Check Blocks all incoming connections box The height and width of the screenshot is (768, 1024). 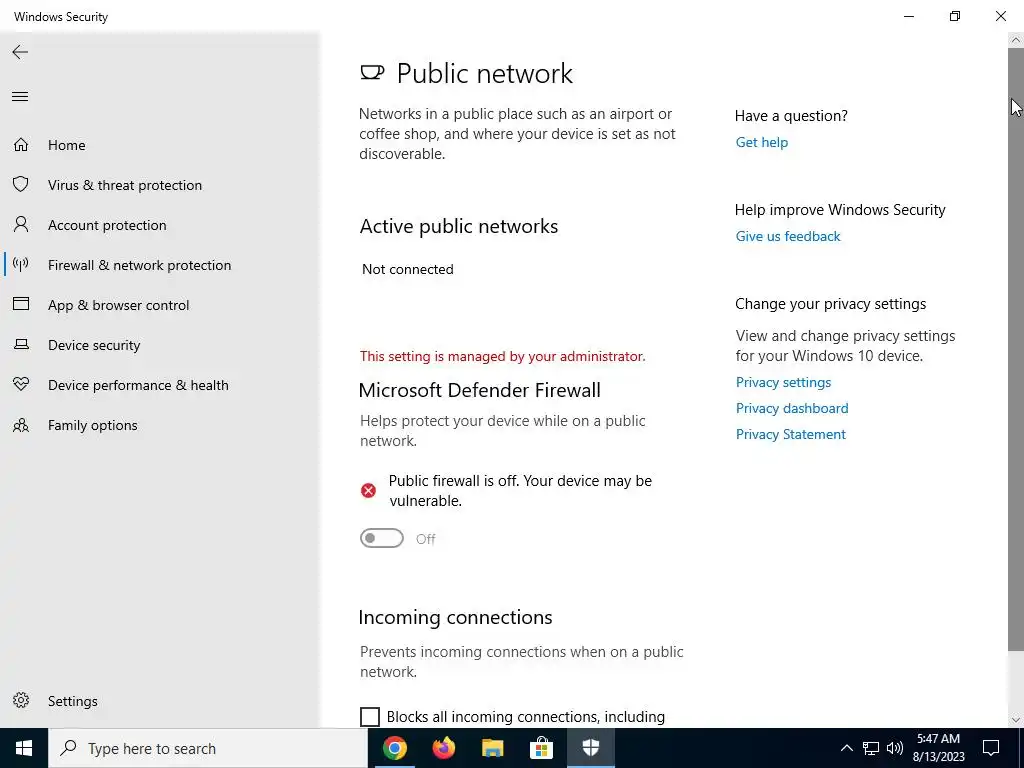[370, 716]
